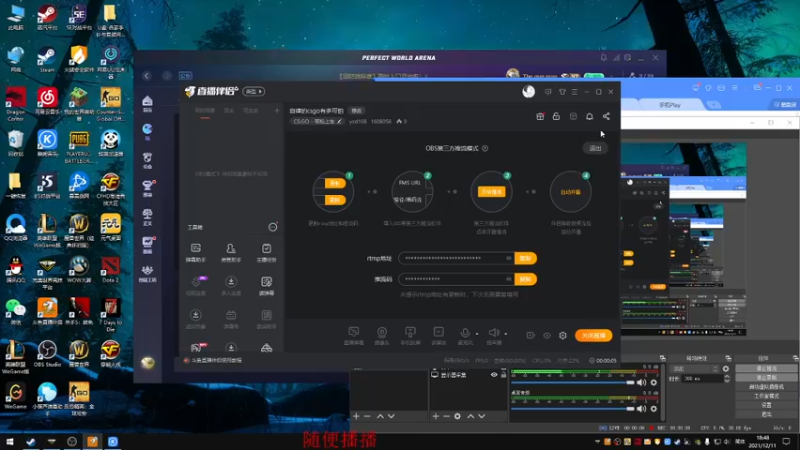Copy the stream key with the 复制 button
The width and height of the screenshot is (800, 450).
click(x=526, y=279)
